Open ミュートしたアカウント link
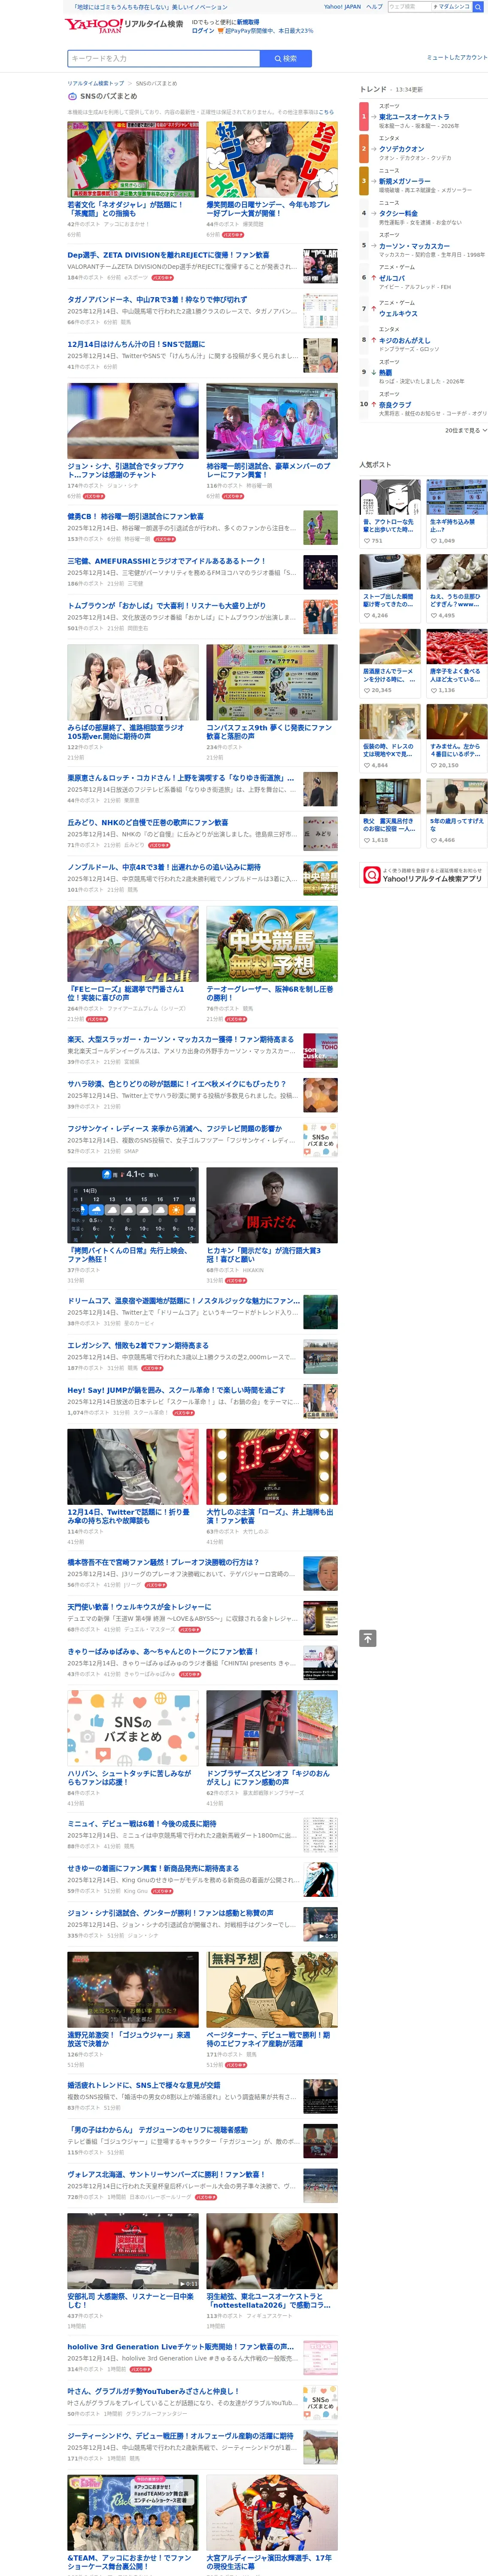Screen dimensions: 488x2576 tap(457, 57)
